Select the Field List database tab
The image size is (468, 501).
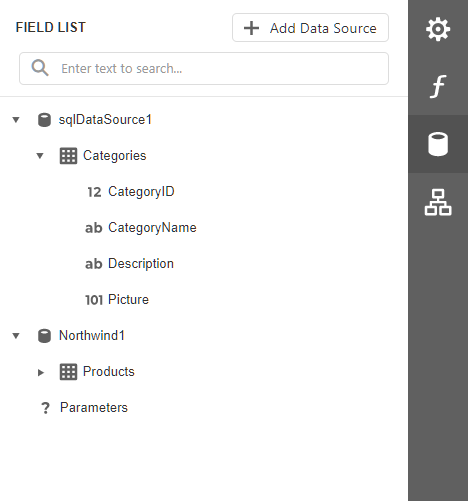coord(438,144)
